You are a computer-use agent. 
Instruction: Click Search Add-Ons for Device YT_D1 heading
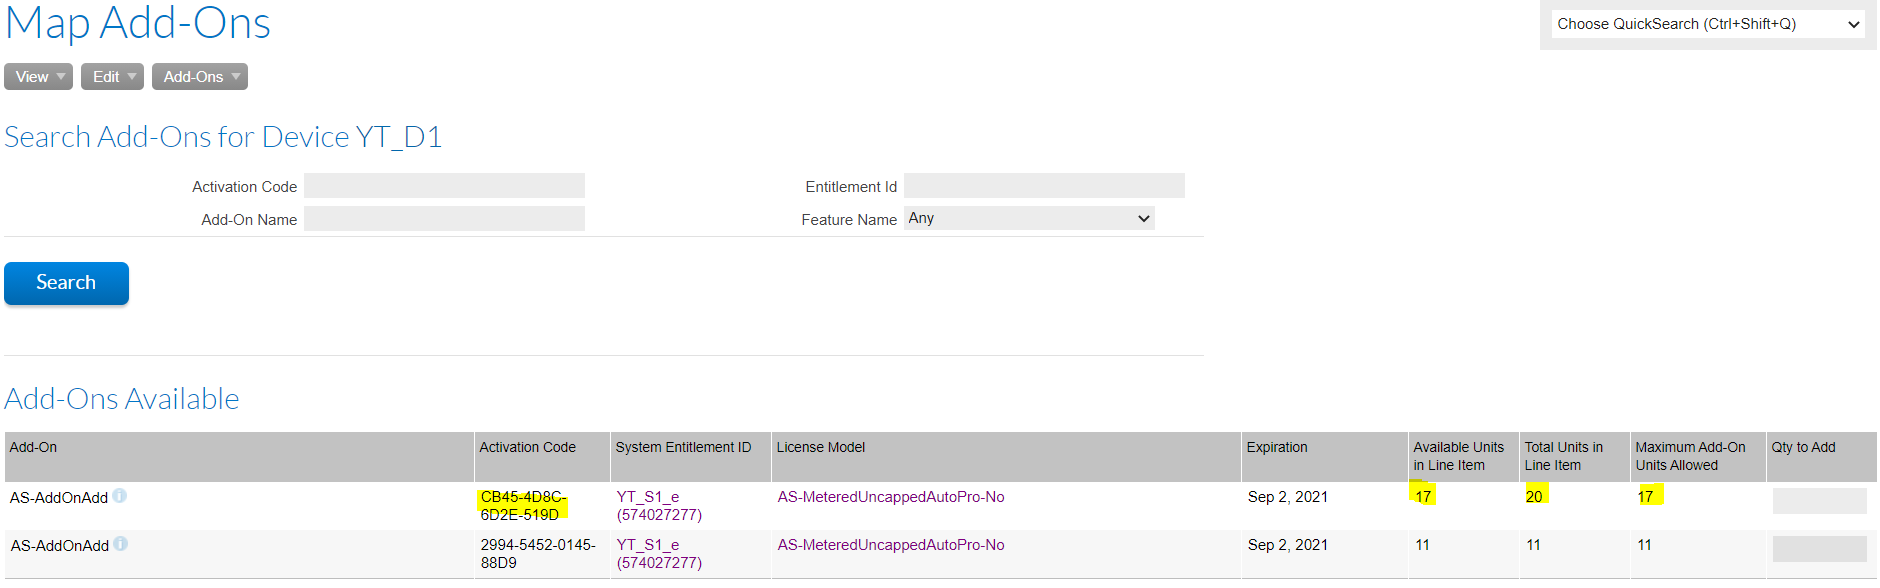223,137
